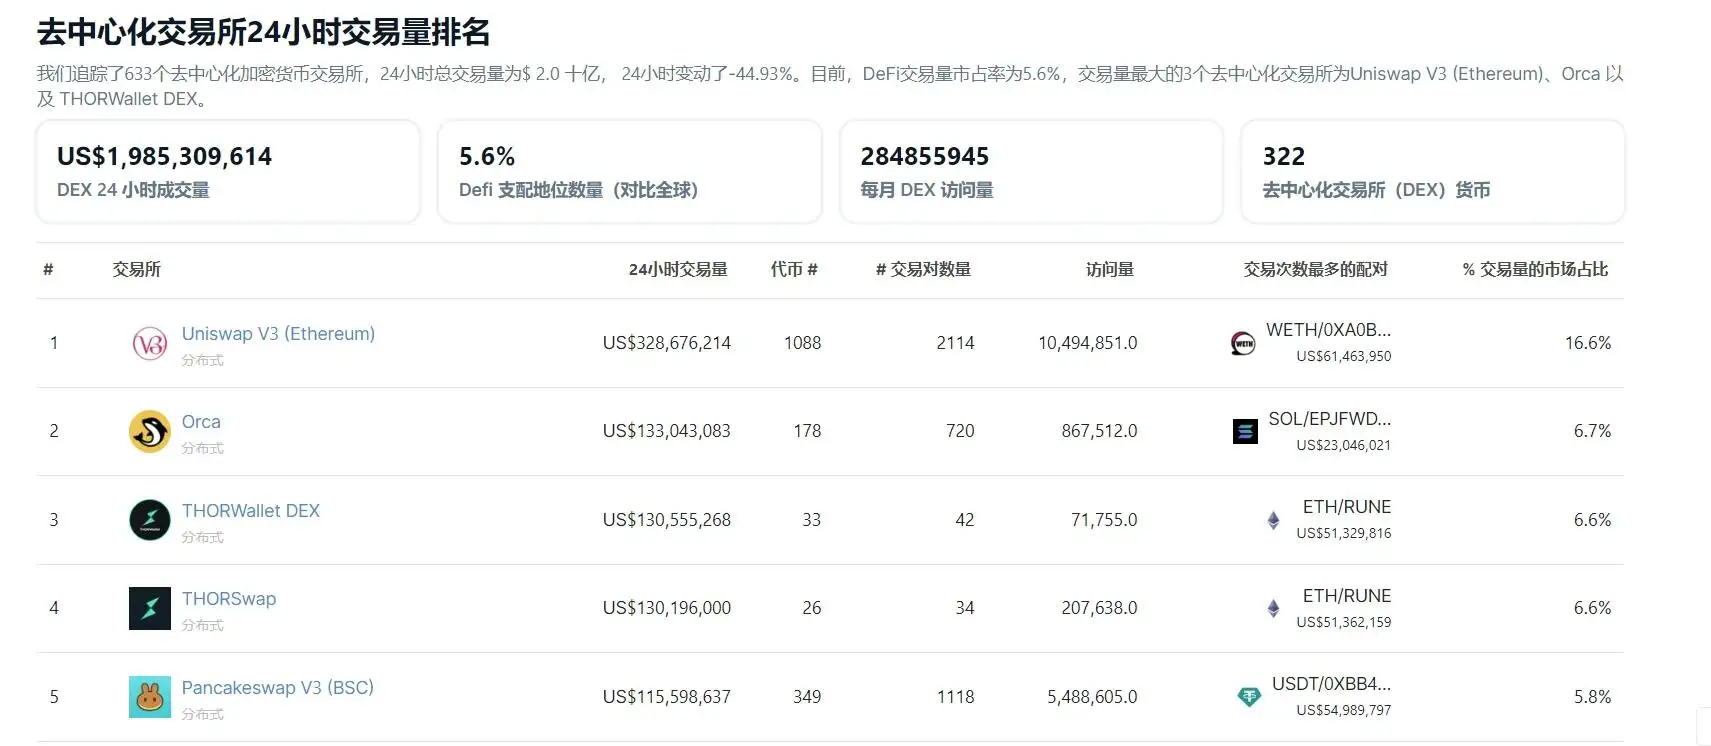The image size is (1711, 746).
Task: Open the Orca exchange link
Action: click(201, 422)
